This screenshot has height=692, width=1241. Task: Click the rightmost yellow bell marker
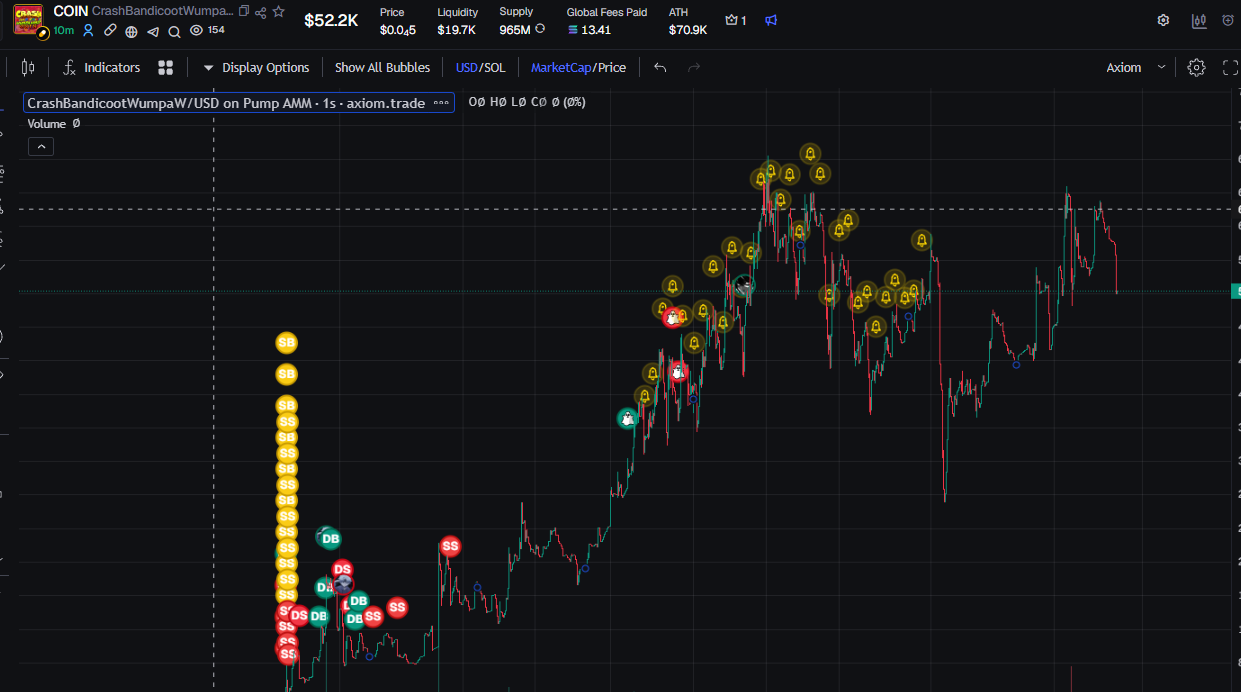point(921,240)
